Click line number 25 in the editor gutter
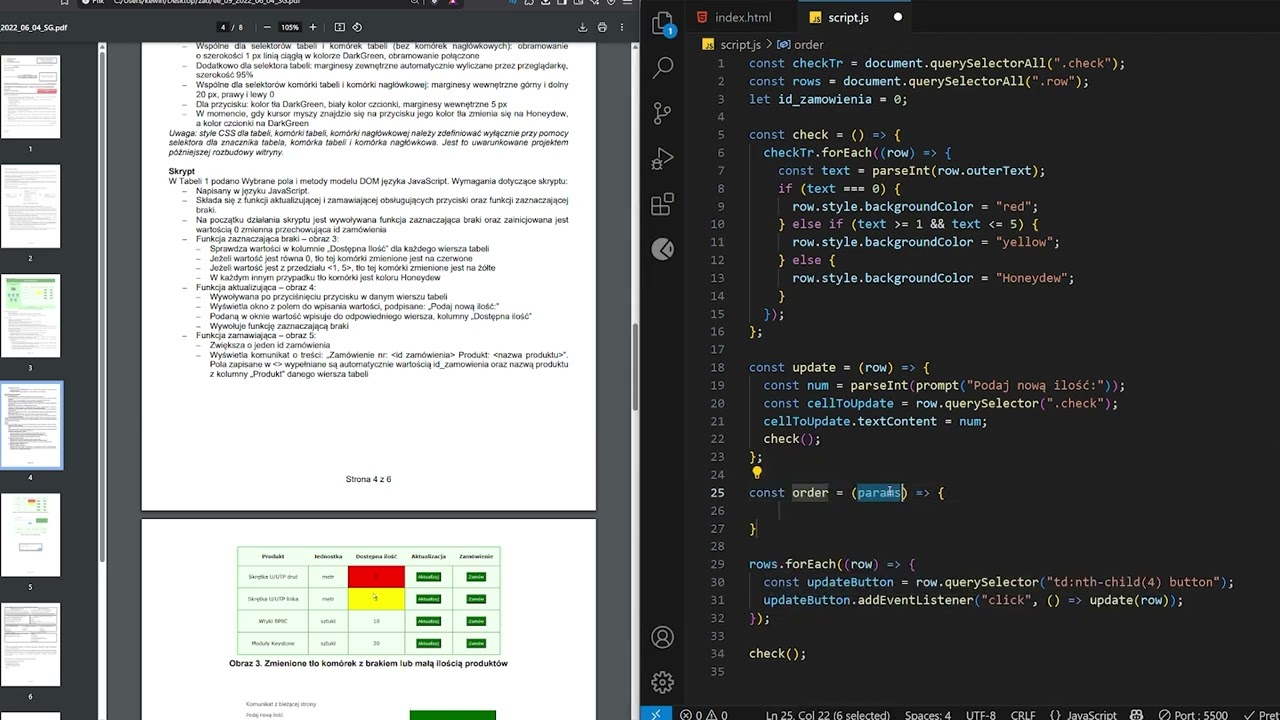The image size is (1280, 720). click(717, 492)
